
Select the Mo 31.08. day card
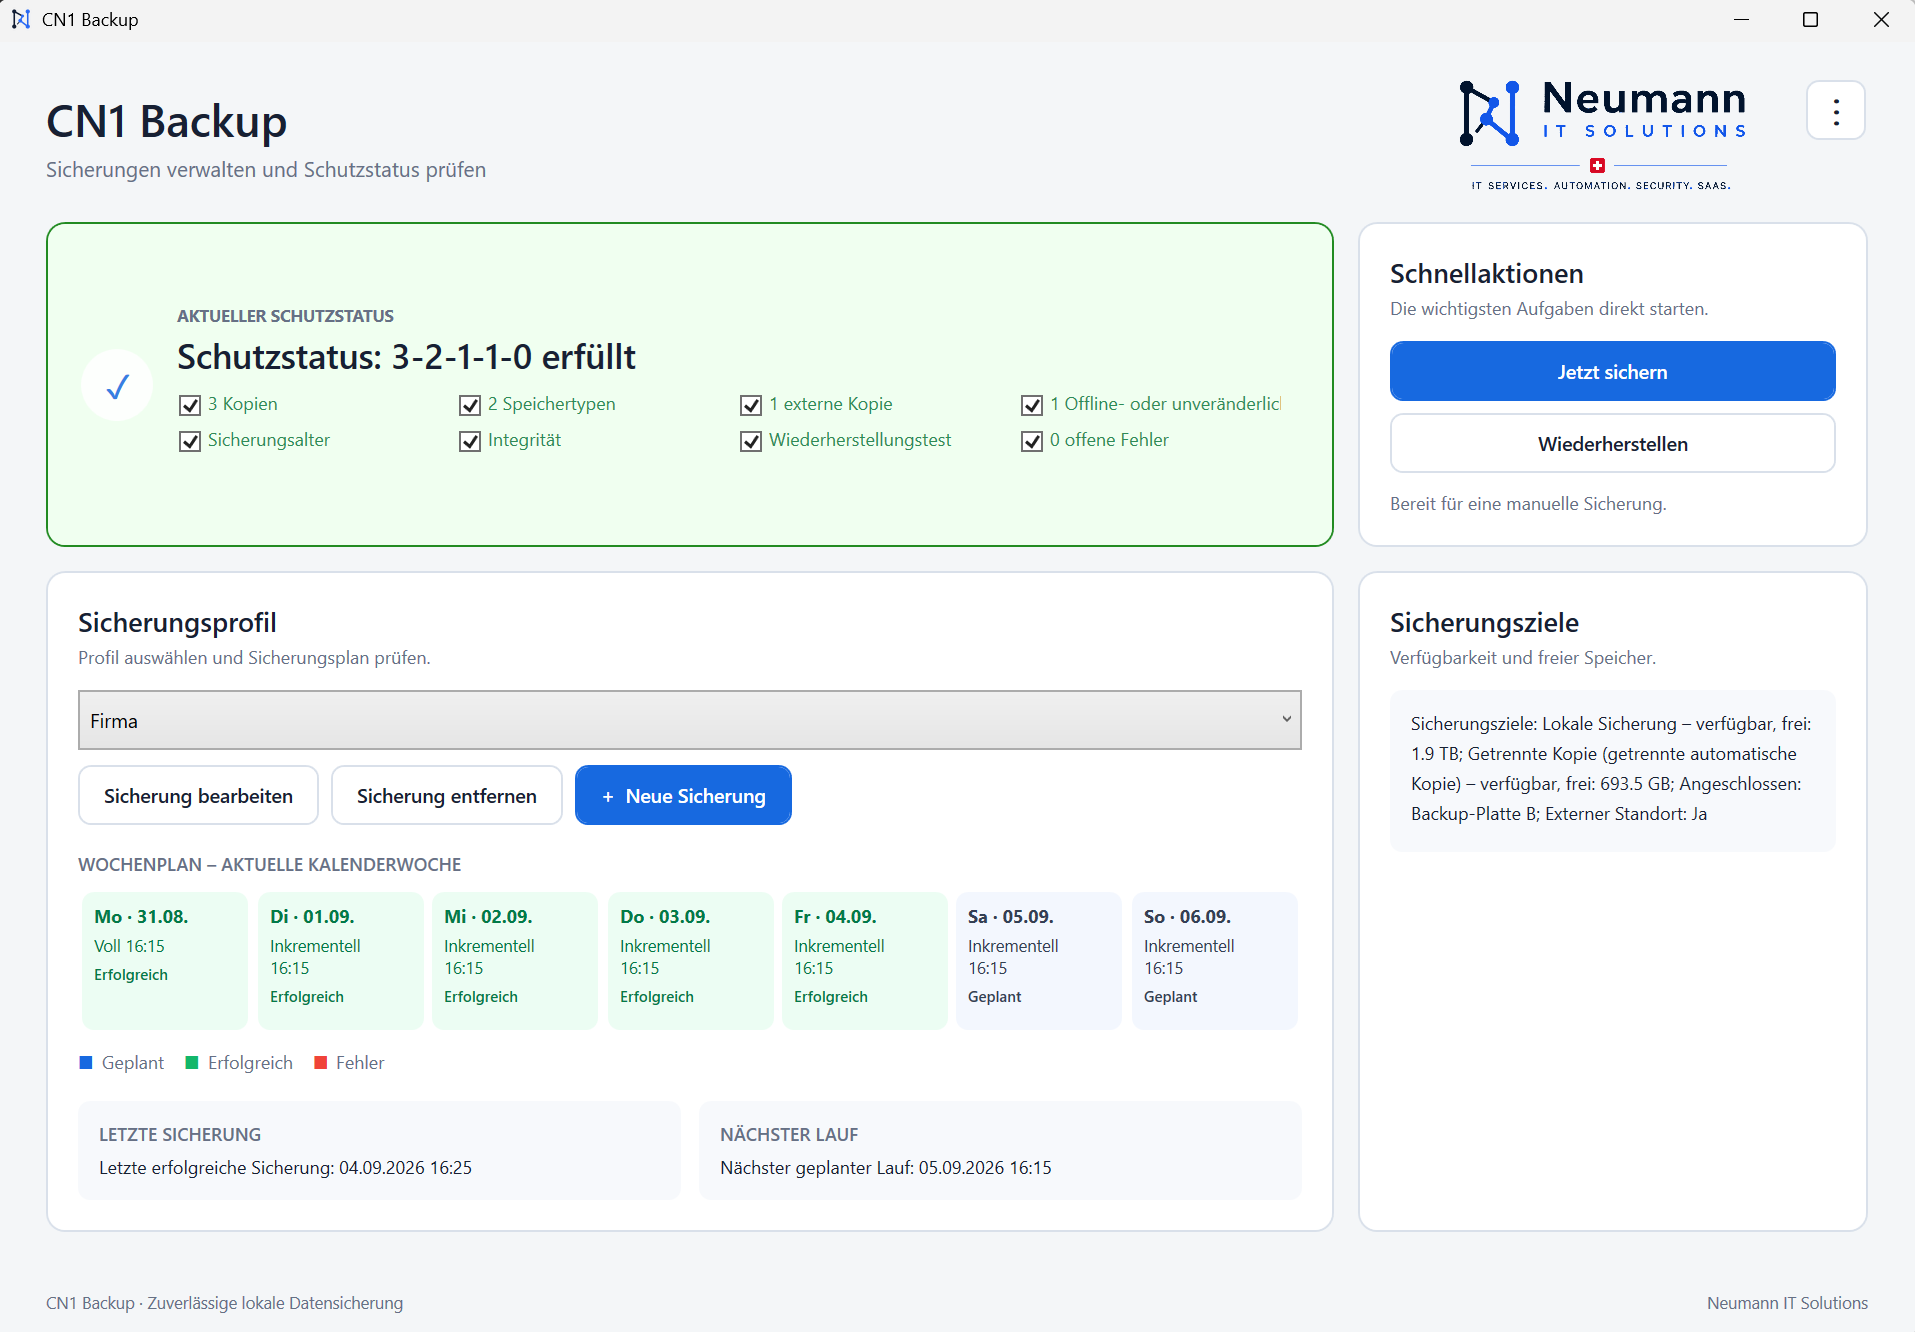165,961
